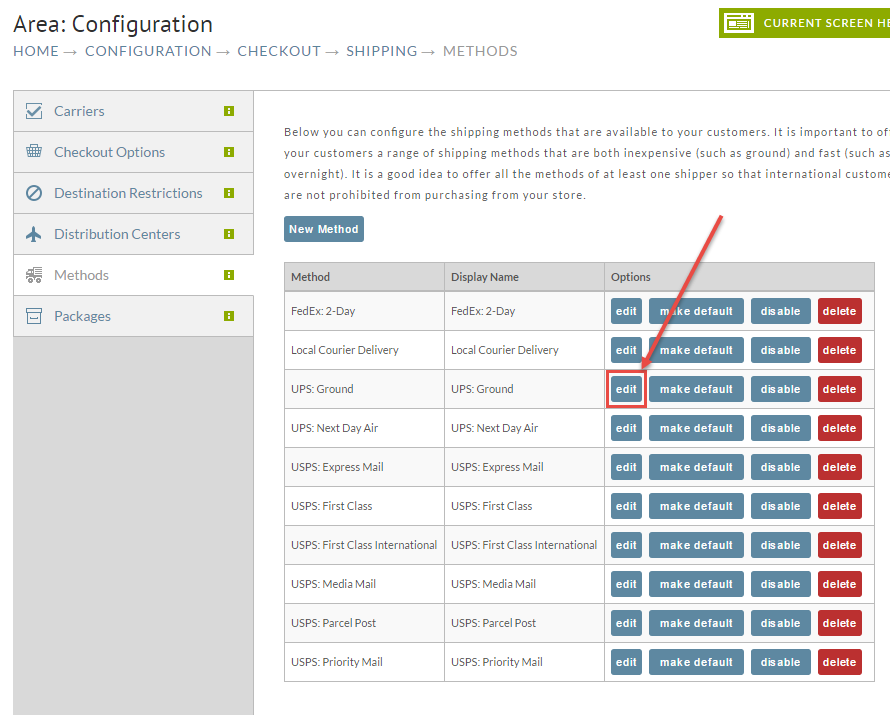The width and height of the screenshot is (890, 715).
Task: Delete UPS: Next Day Air
Action: click(839, 428)
